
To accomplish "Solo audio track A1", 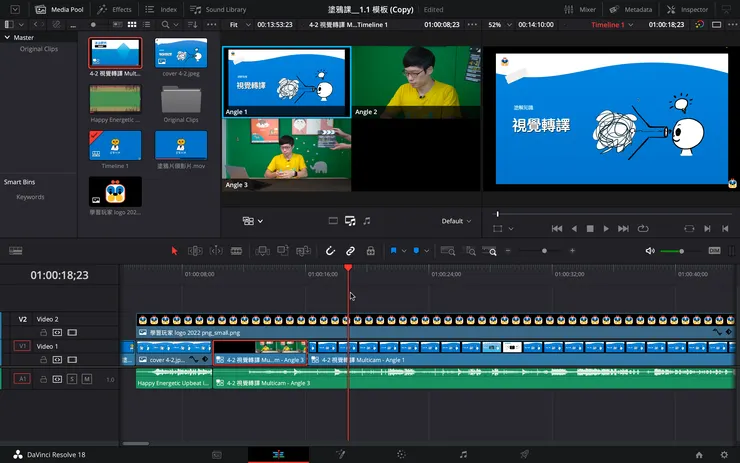I will (72, 379).
